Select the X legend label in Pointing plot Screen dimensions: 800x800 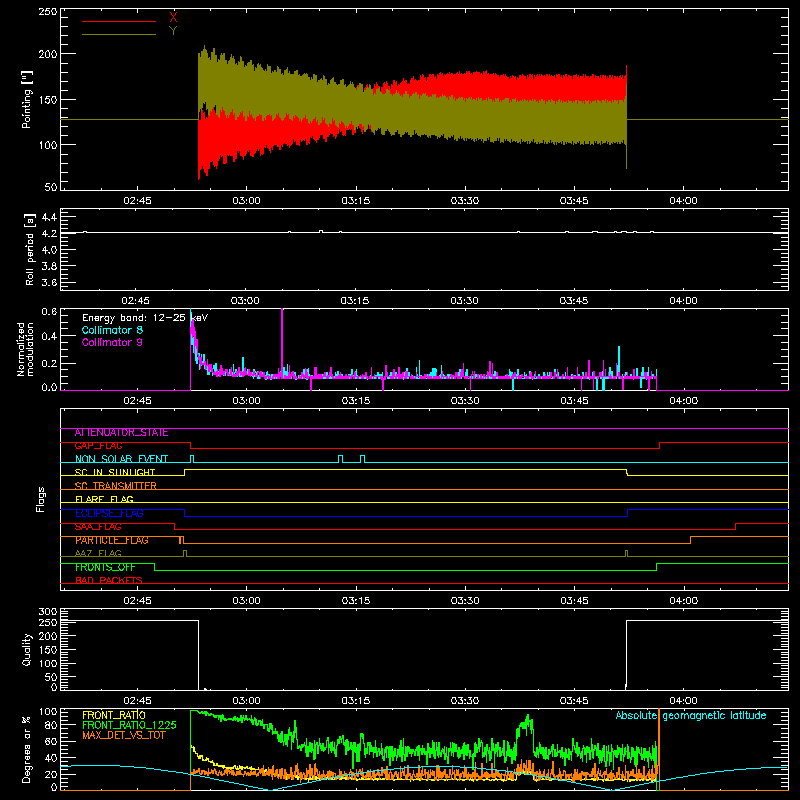173,18
